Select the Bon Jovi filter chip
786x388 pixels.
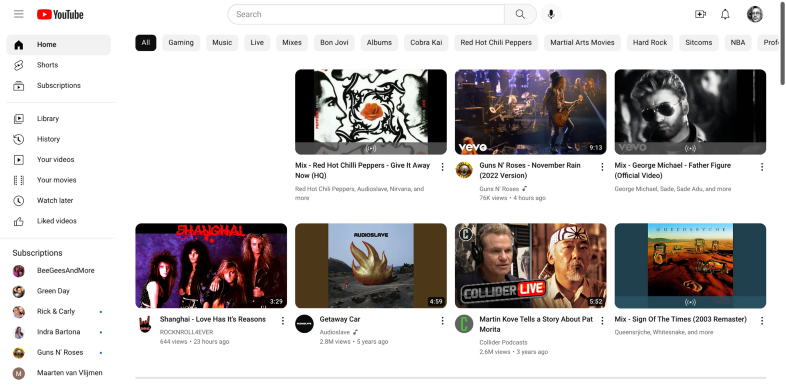pos(334,43)
